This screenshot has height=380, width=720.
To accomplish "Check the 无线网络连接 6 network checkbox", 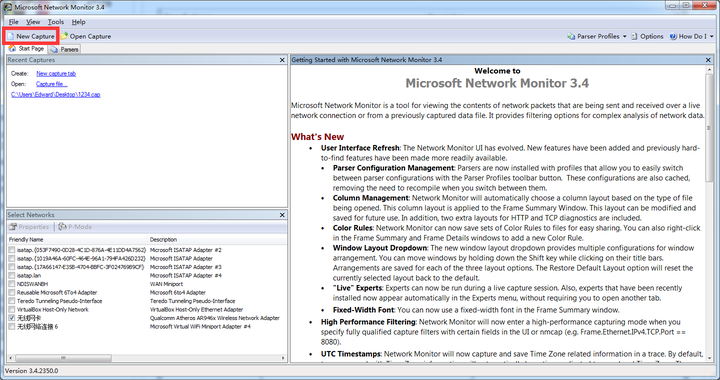I will (x=11, y=327).
